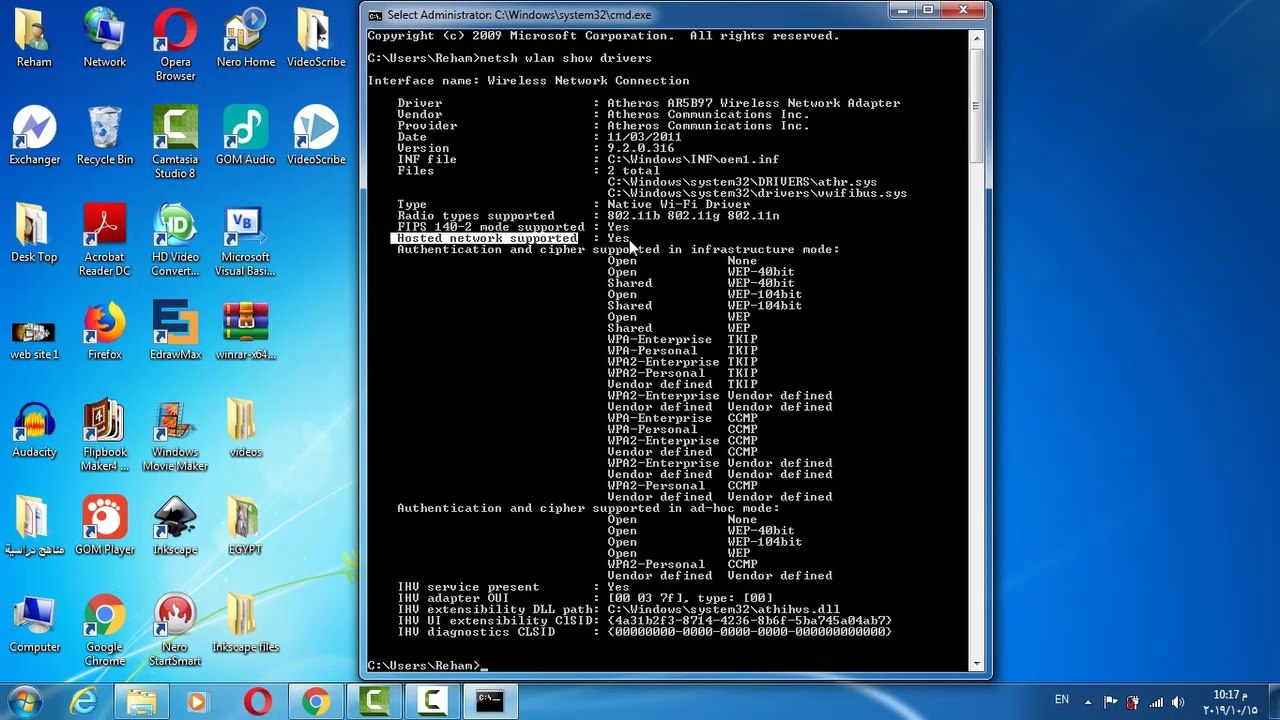The image size is (1280, 720).
Task: Launch Internet Explorer from the taskbar
Action: 83,701
